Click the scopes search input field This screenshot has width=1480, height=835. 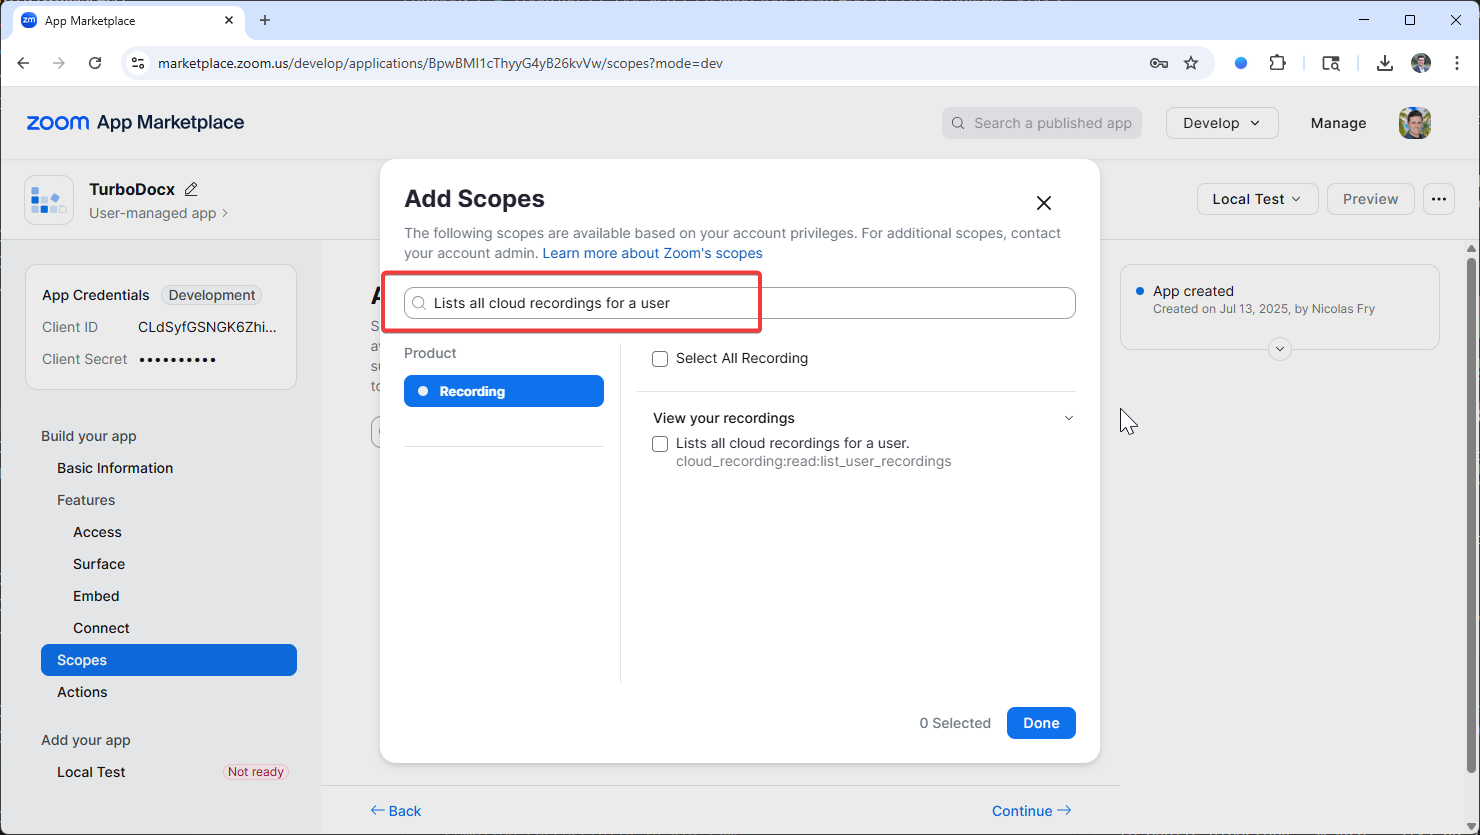click(x=740, y=303)
